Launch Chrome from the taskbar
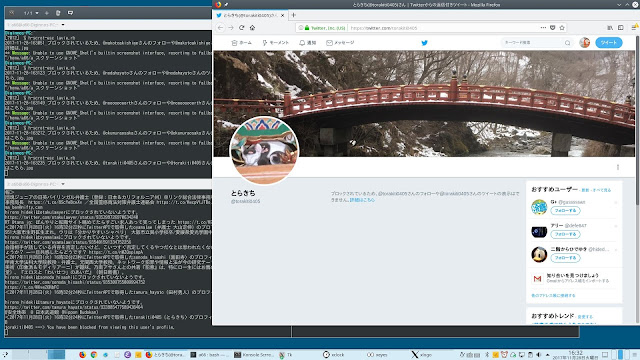This screenshot has width=640, height=360. (x=93, y=355)
